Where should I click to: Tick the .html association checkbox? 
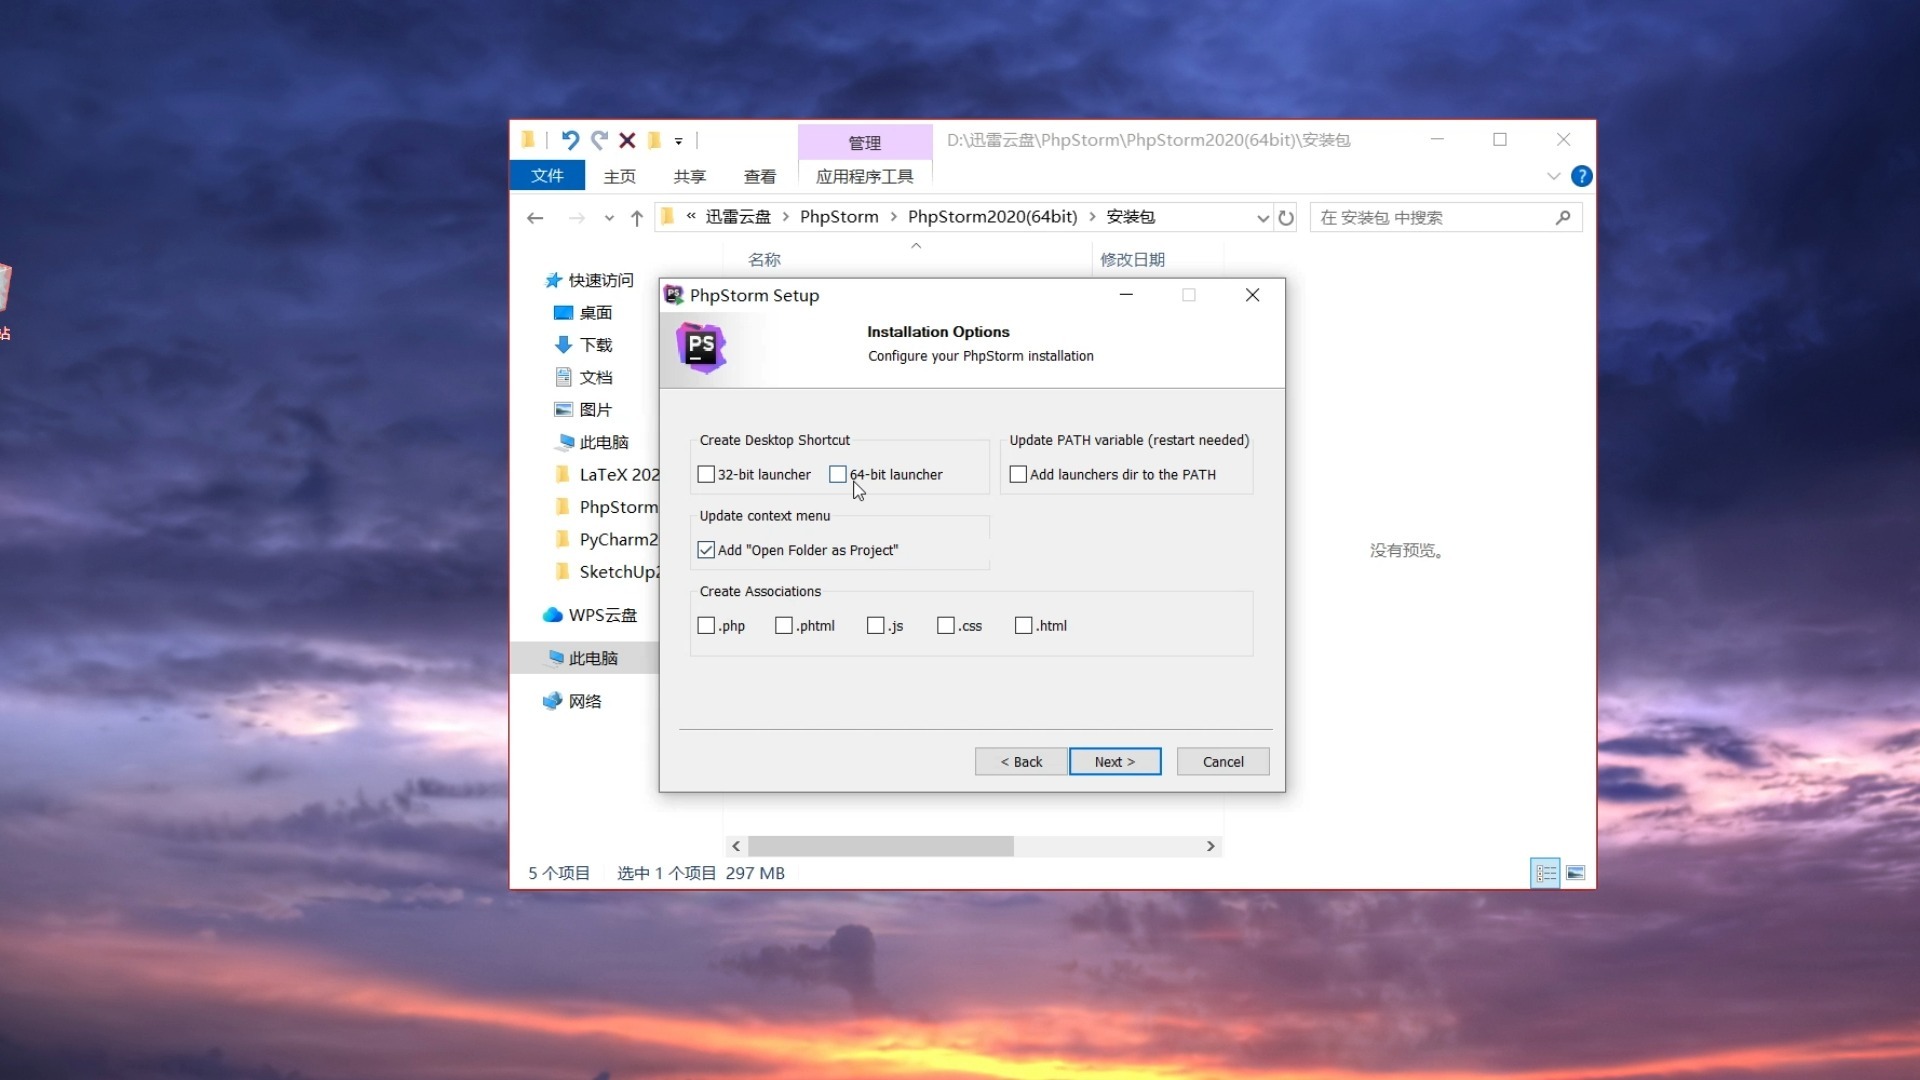(x=1023, y=625)
